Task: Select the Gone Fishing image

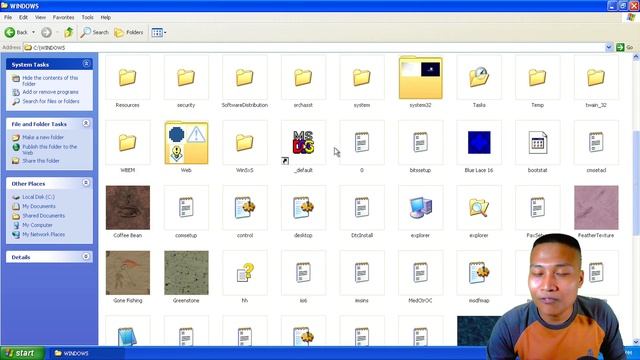Action: (x=127, y=273)
